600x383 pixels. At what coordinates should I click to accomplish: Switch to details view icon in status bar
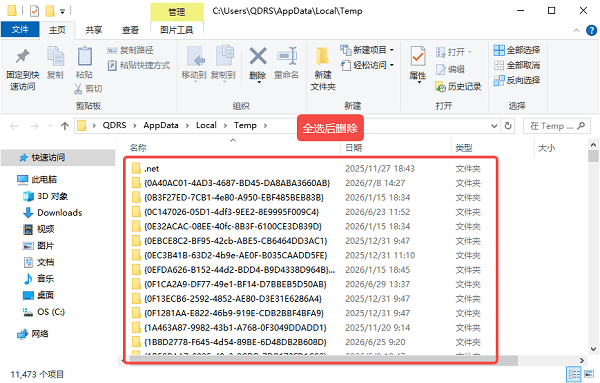pyautogui.click(x=574, y=375)
